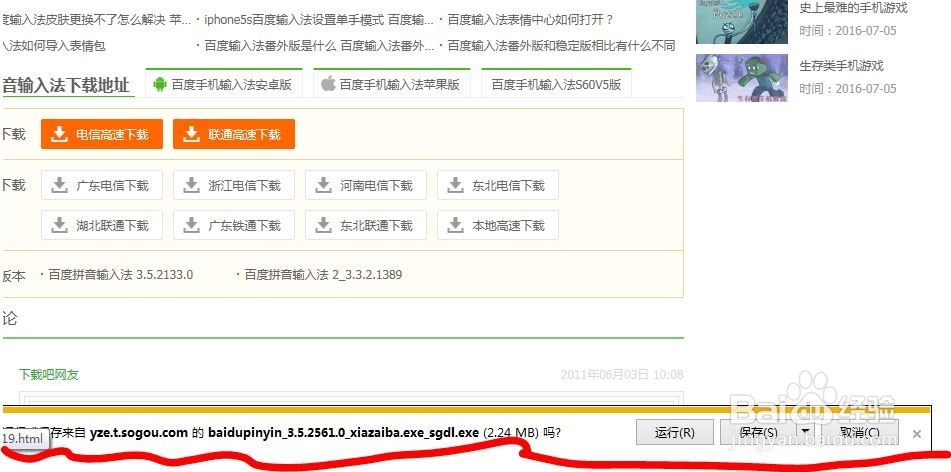Open 百度拼音输入法 2_3.3.2.1389 version link
This screenshot has width=951, height=472.
[323, 275]
